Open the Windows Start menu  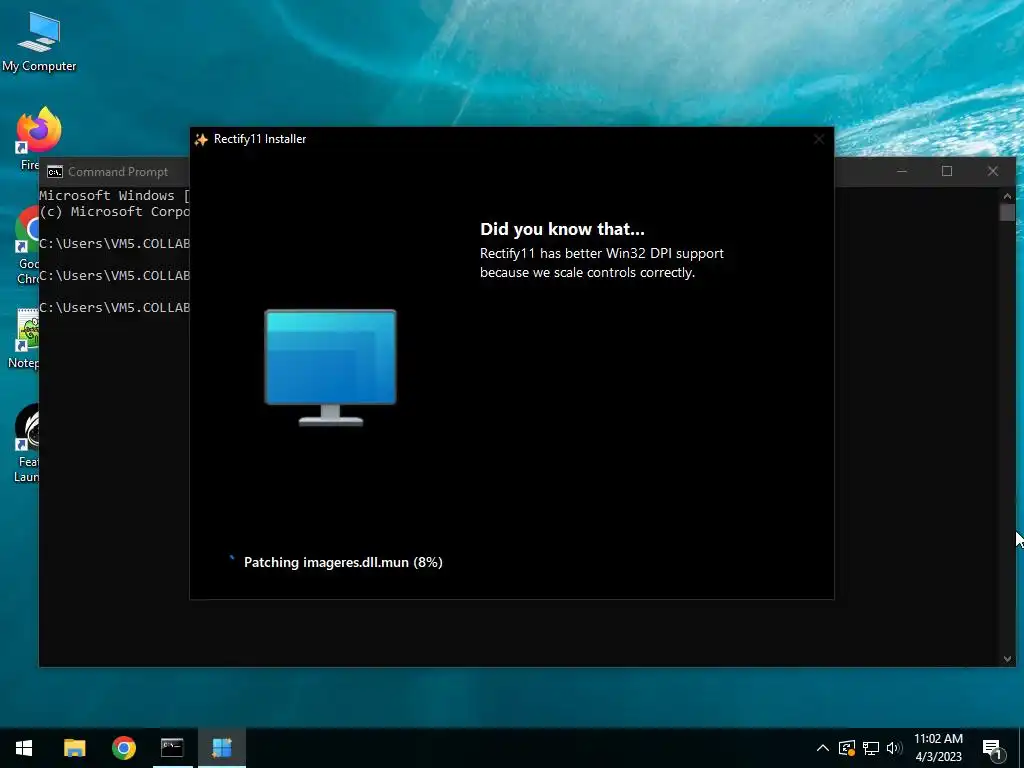(x=24, y=748)
